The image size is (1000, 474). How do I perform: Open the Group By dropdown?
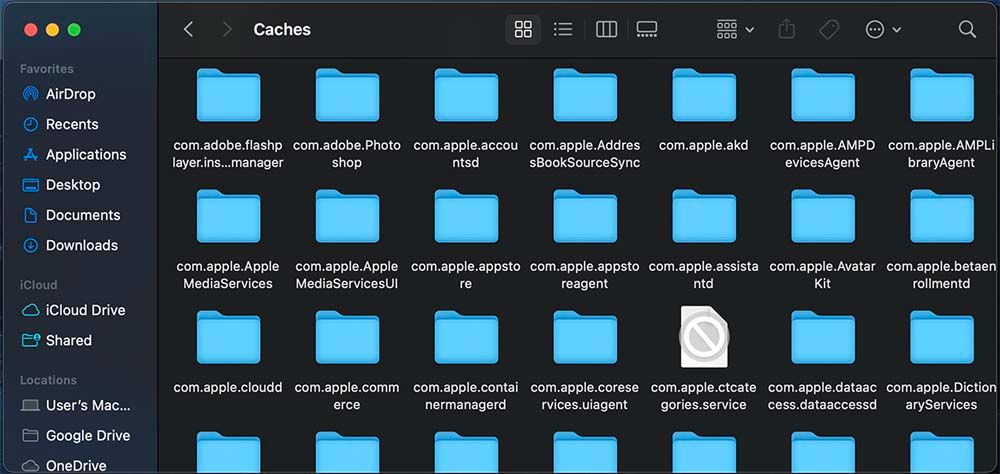(735, 29)
